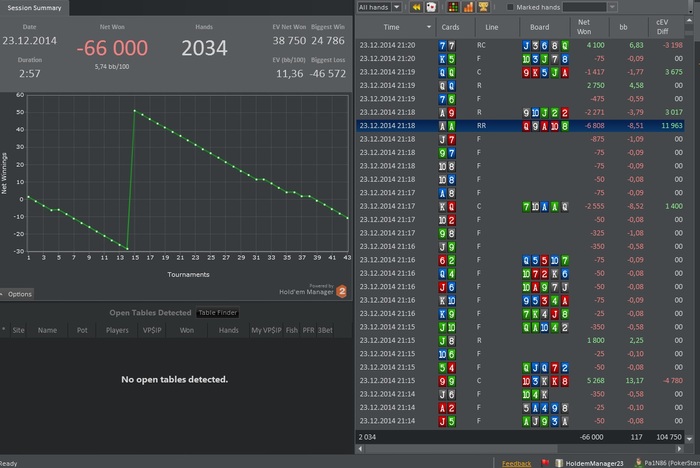The height and width of the screenshot is (468, 700).
Task: Click the Table Finder button
Action: 217,313
